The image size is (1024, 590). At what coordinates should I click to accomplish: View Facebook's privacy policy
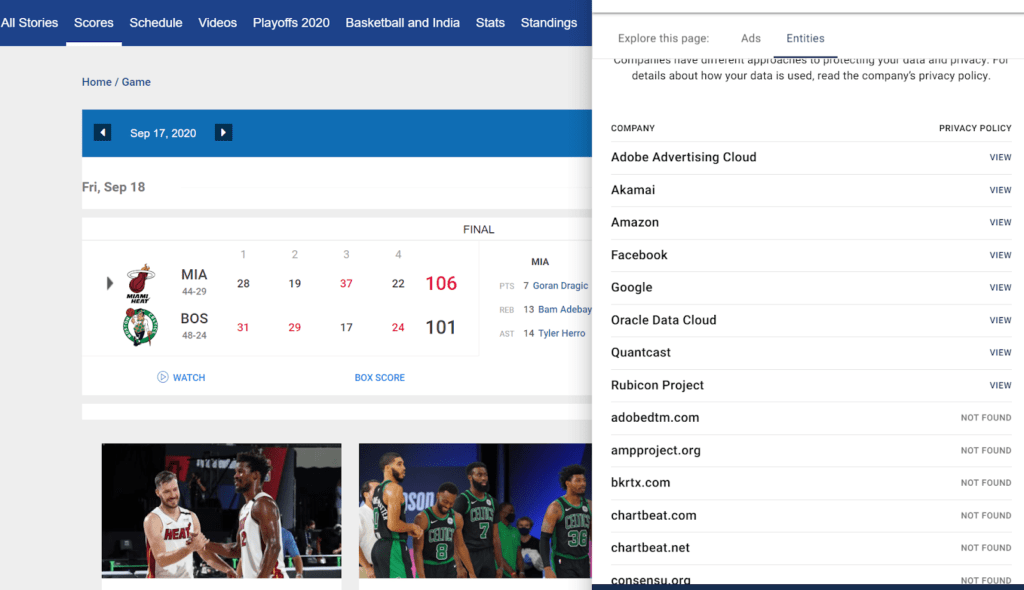[x=1000, y=254]
